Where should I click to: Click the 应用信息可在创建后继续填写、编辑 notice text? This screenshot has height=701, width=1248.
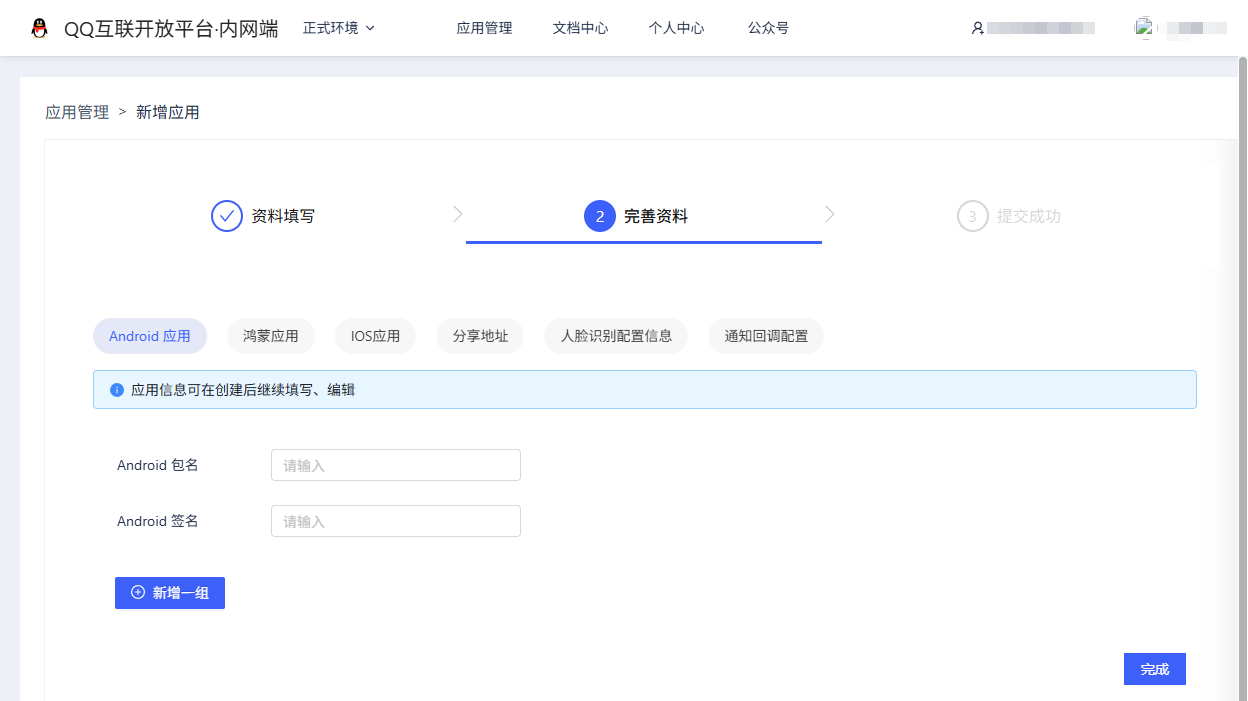243,390
